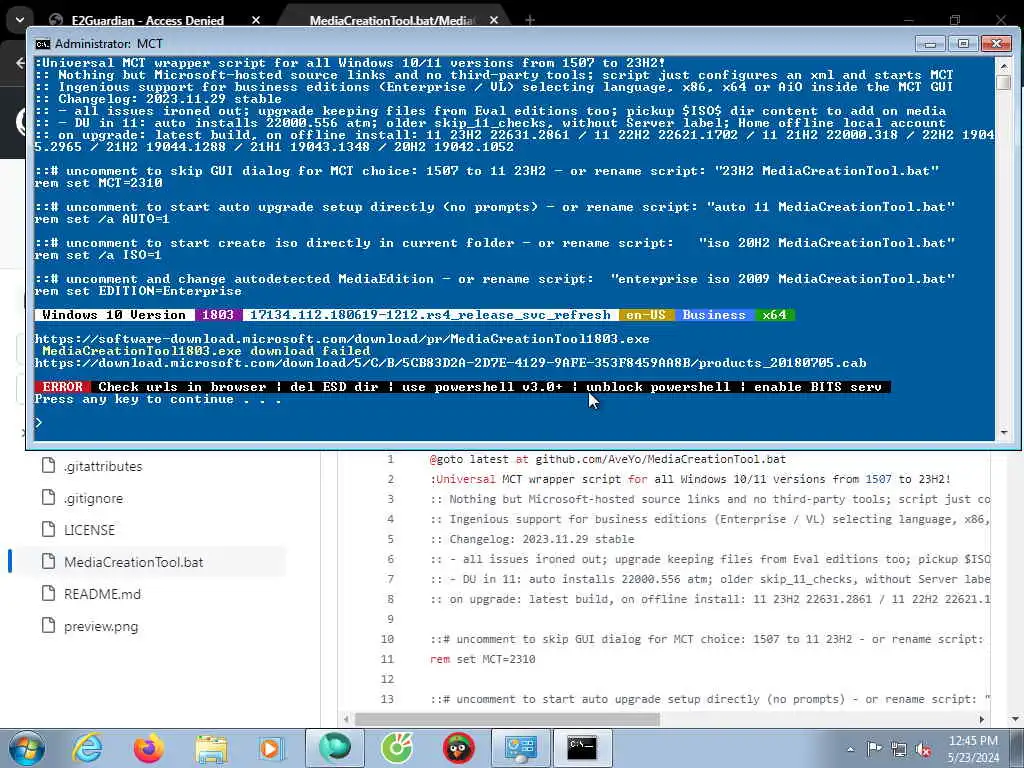Screen dimensions: 1024x768
Task: Maximize the Administrator: MCT window
Action: point(963,44)
